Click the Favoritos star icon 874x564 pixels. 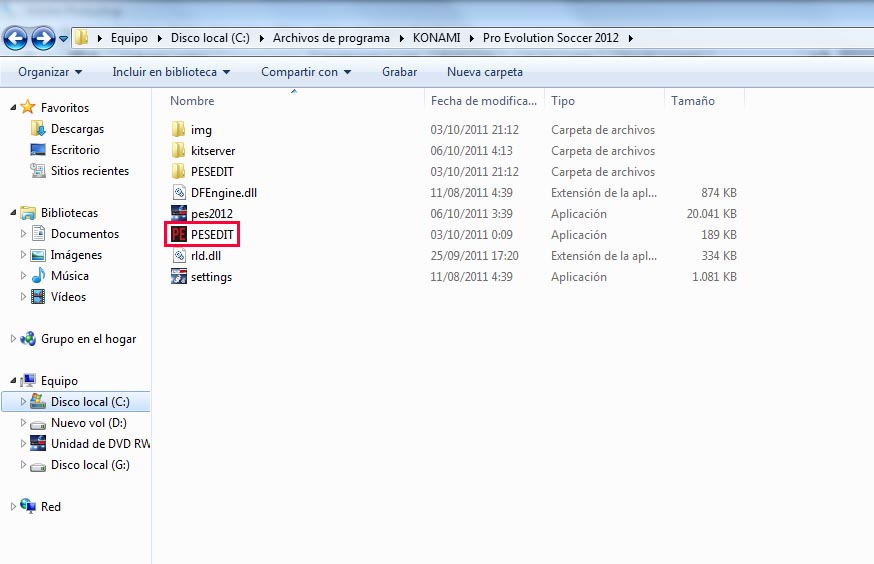[28, 106]
